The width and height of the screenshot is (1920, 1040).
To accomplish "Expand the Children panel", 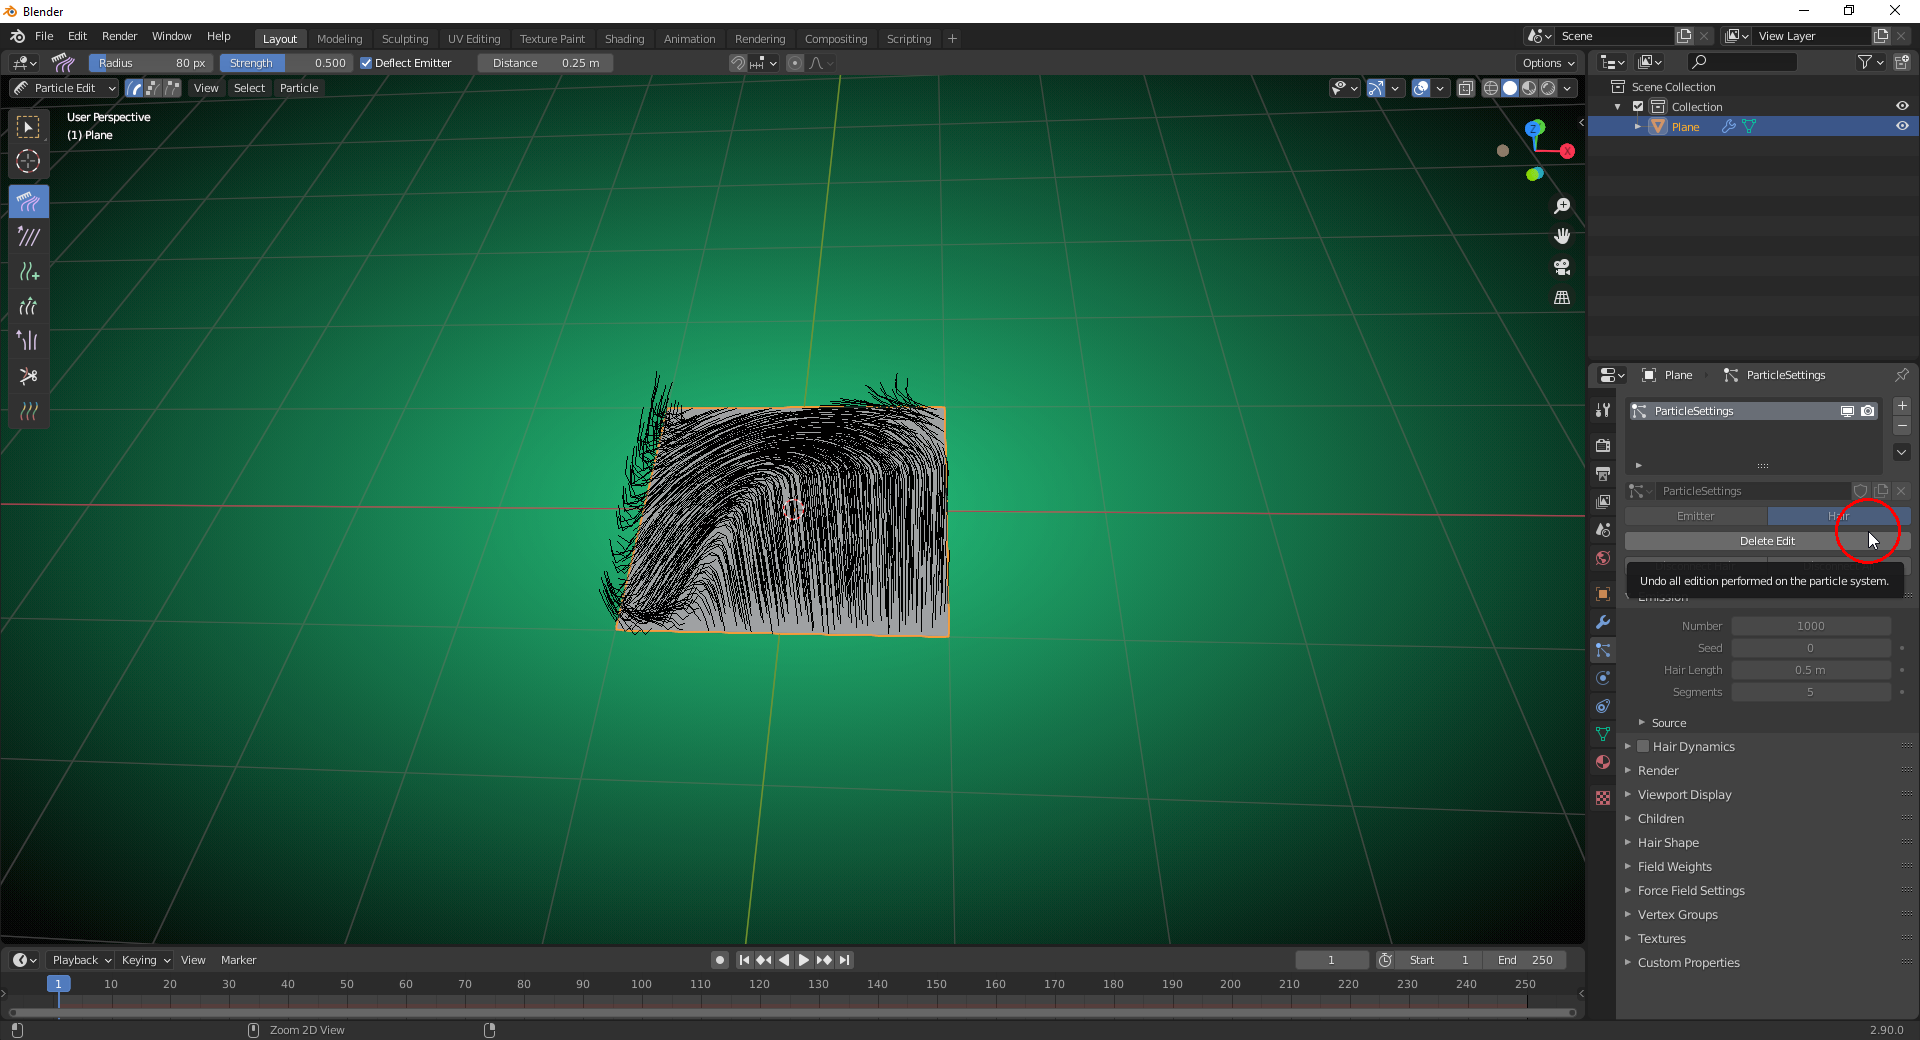I will tap(1660, 819).
